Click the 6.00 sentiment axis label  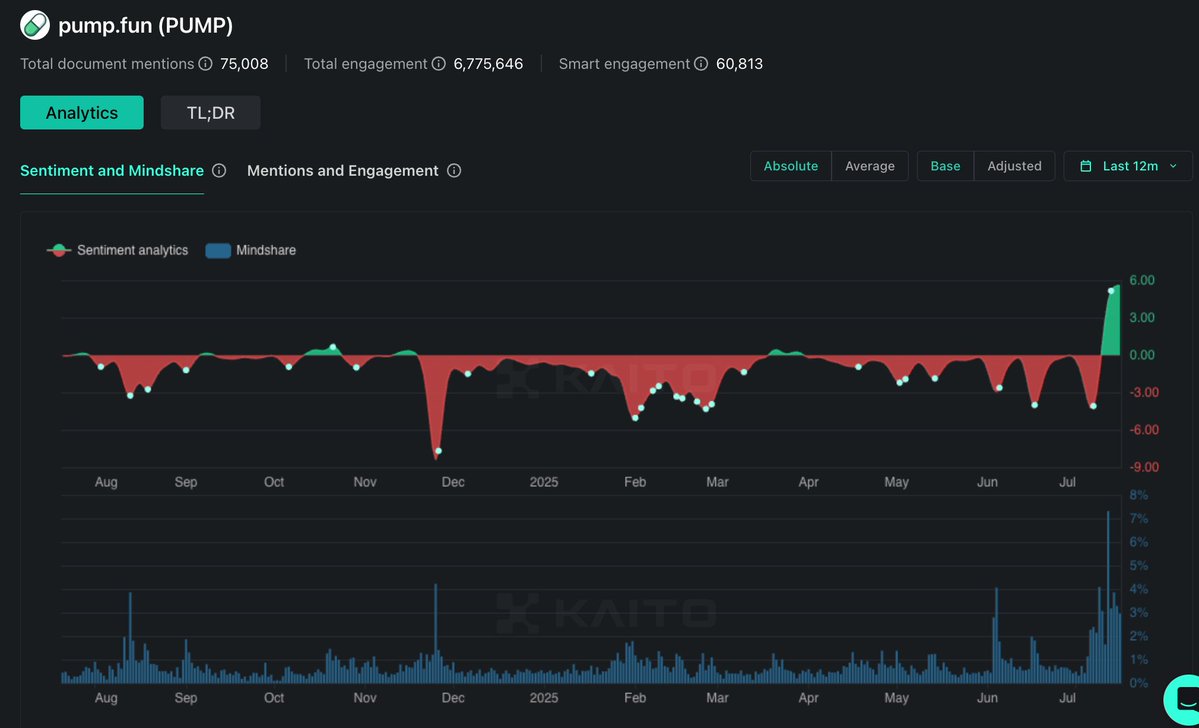1142,281
